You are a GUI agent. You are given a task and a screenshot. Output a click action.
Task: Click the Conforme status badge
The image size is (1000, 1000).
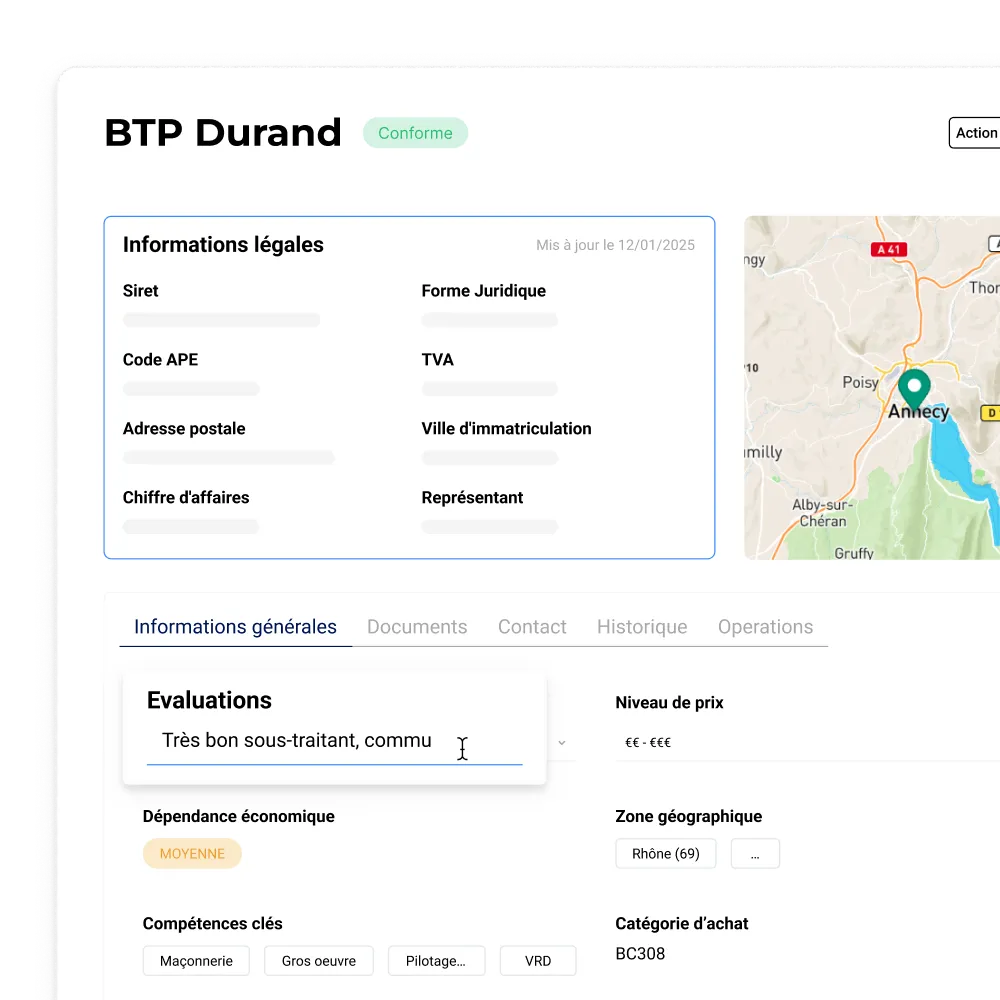pyautogui.click(x=415, y=133)
